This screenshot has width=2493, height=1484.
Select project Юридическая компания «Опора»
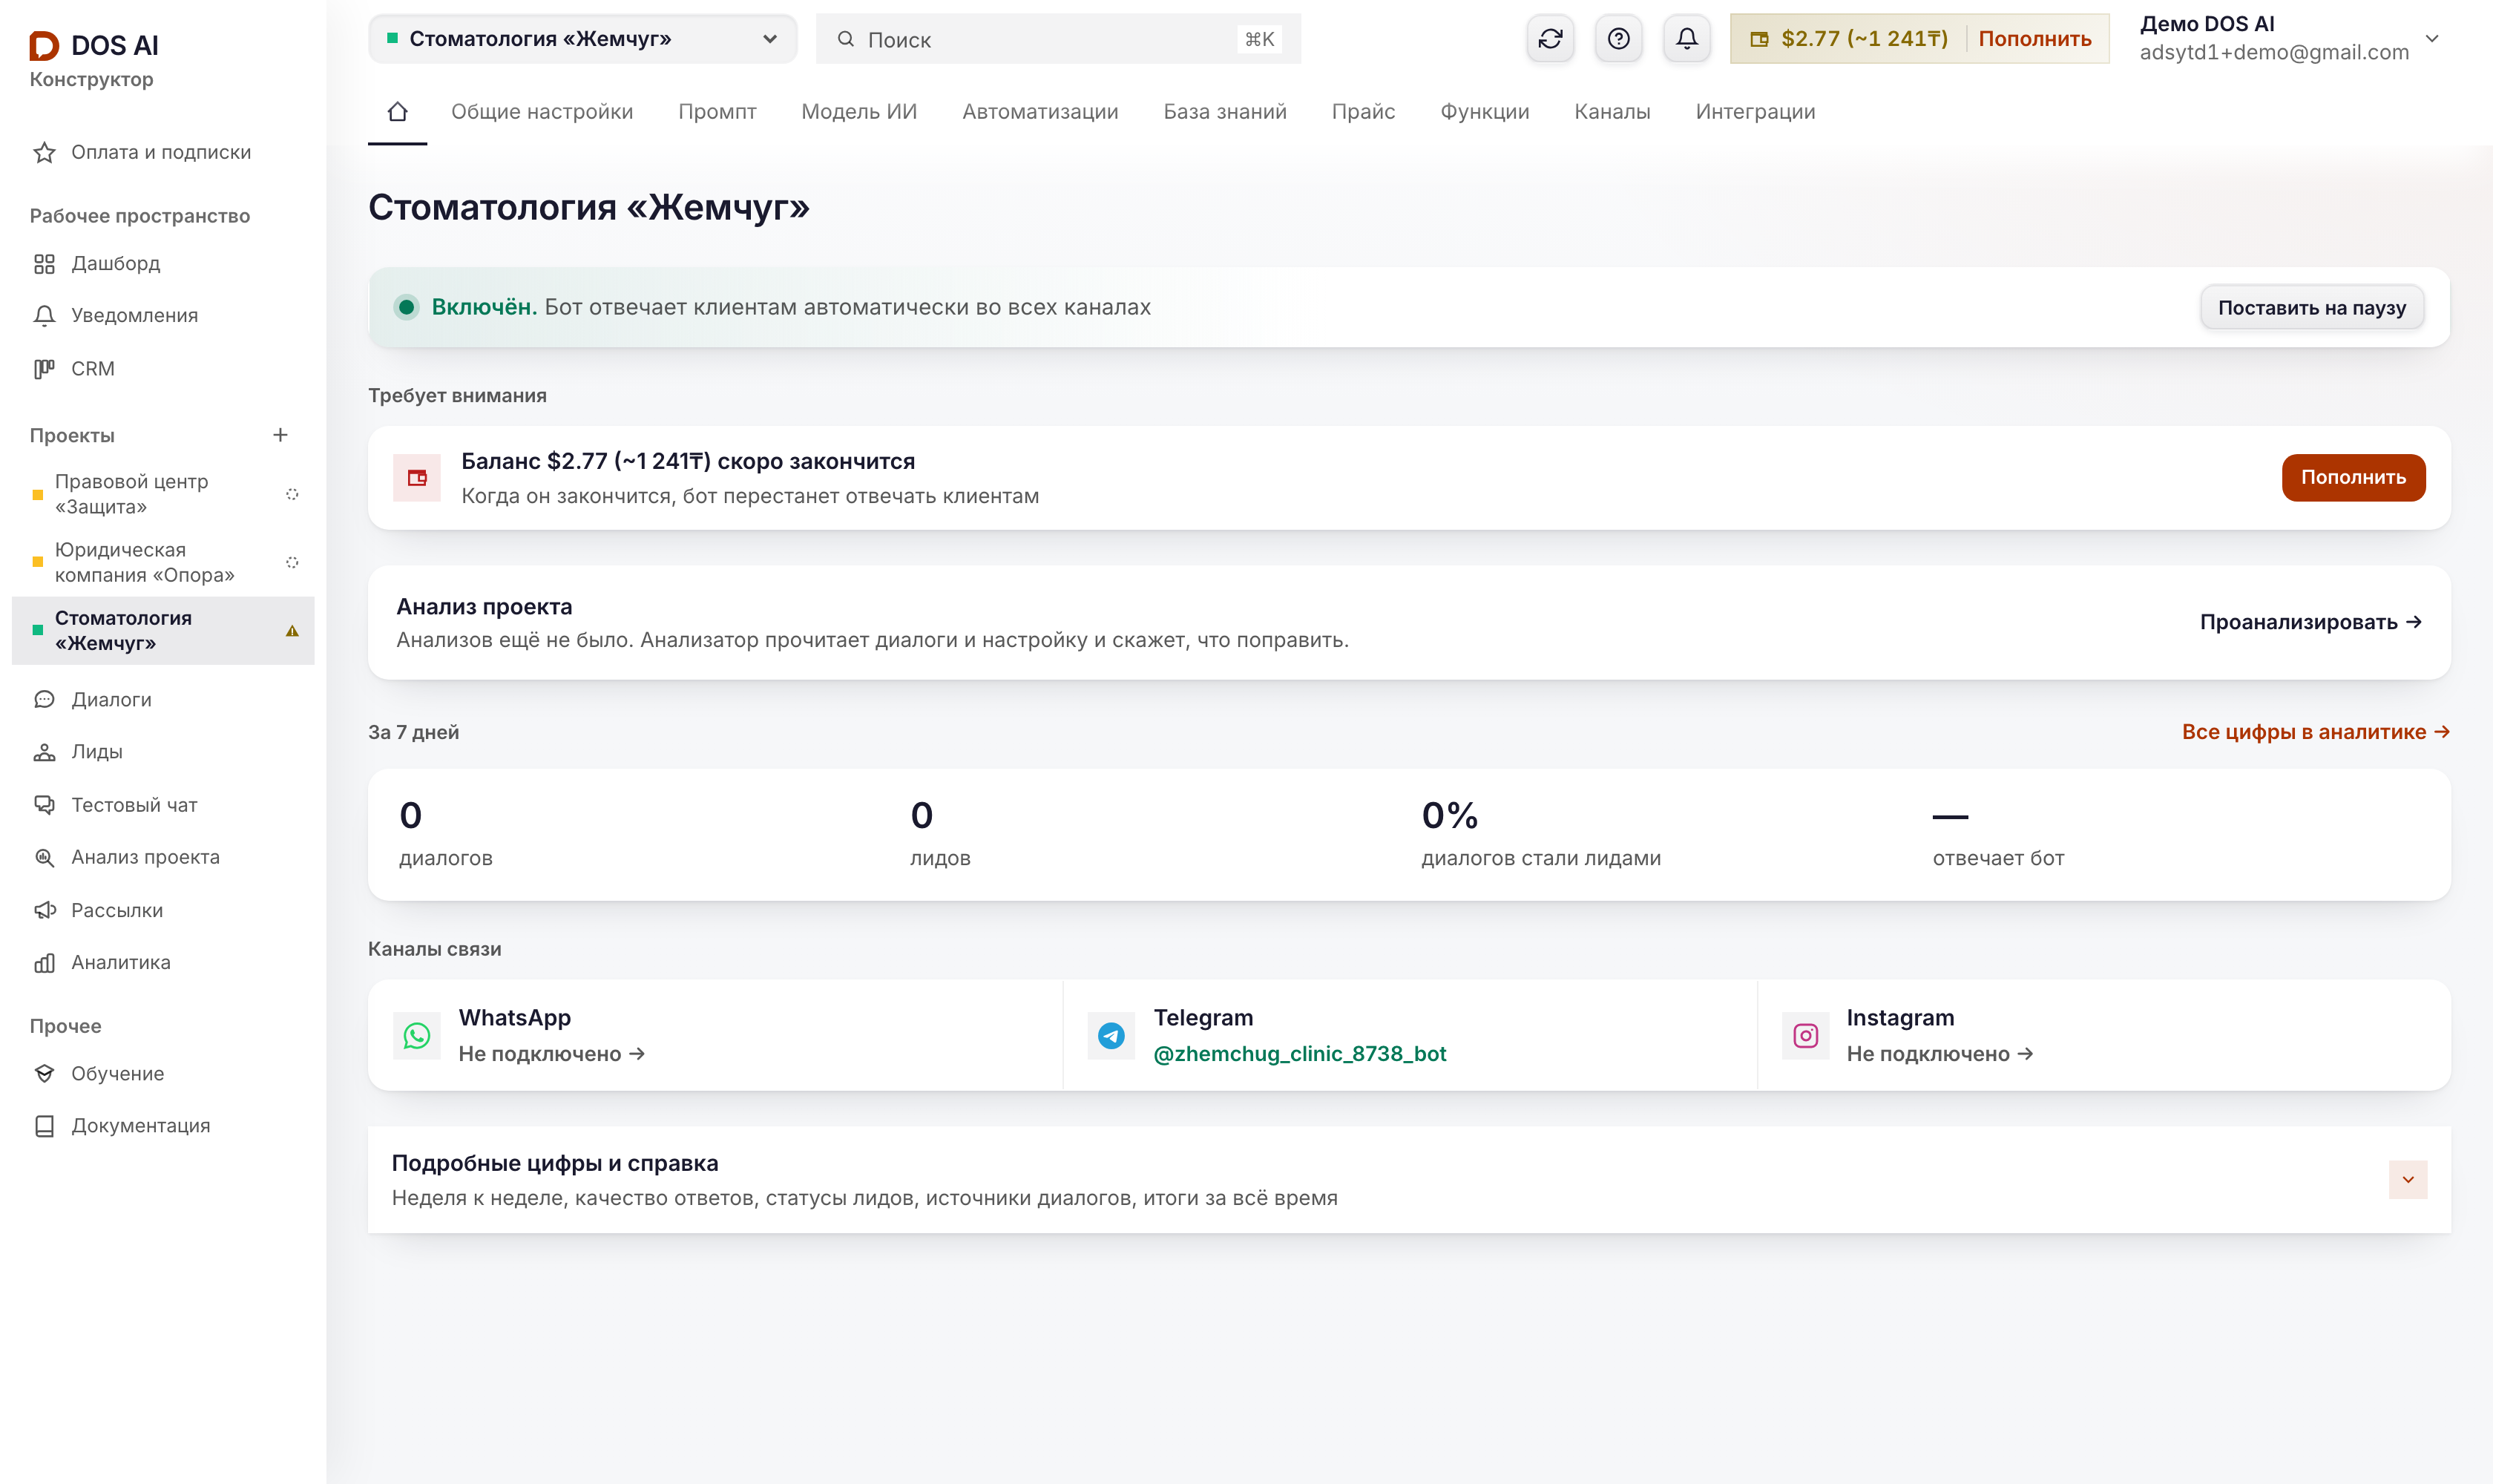163,562
